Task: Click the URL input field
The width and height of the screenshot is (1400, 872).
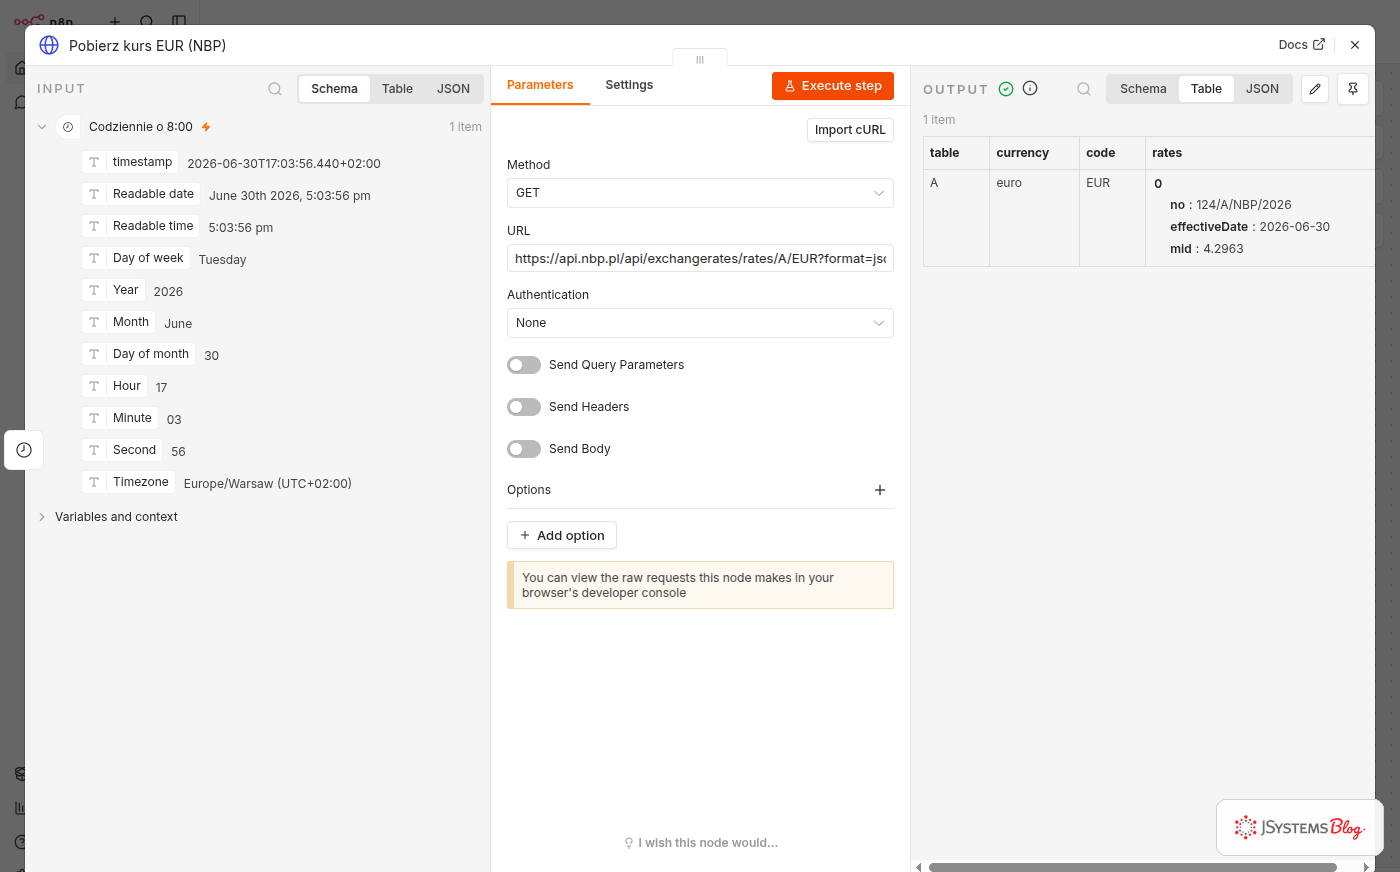Action: pyautogui.click(x=700, y=258)
